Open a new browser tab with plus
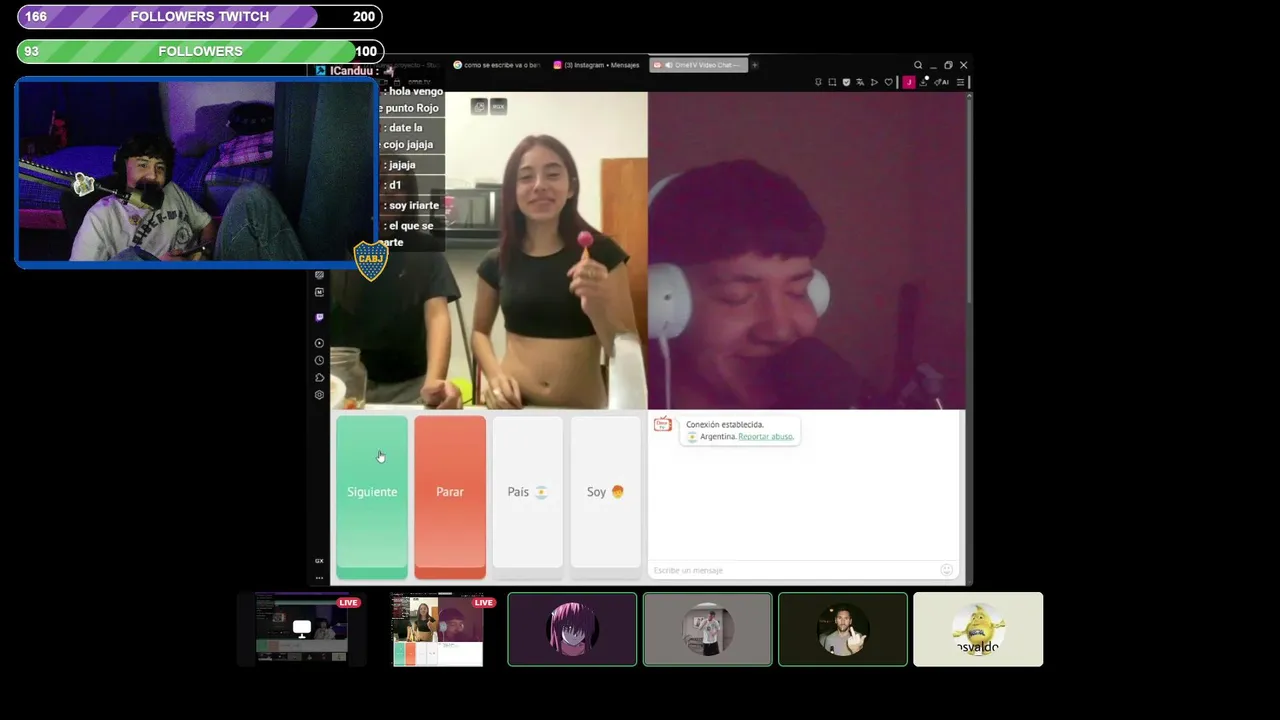 pyautogui.click(x=755, y=65)
